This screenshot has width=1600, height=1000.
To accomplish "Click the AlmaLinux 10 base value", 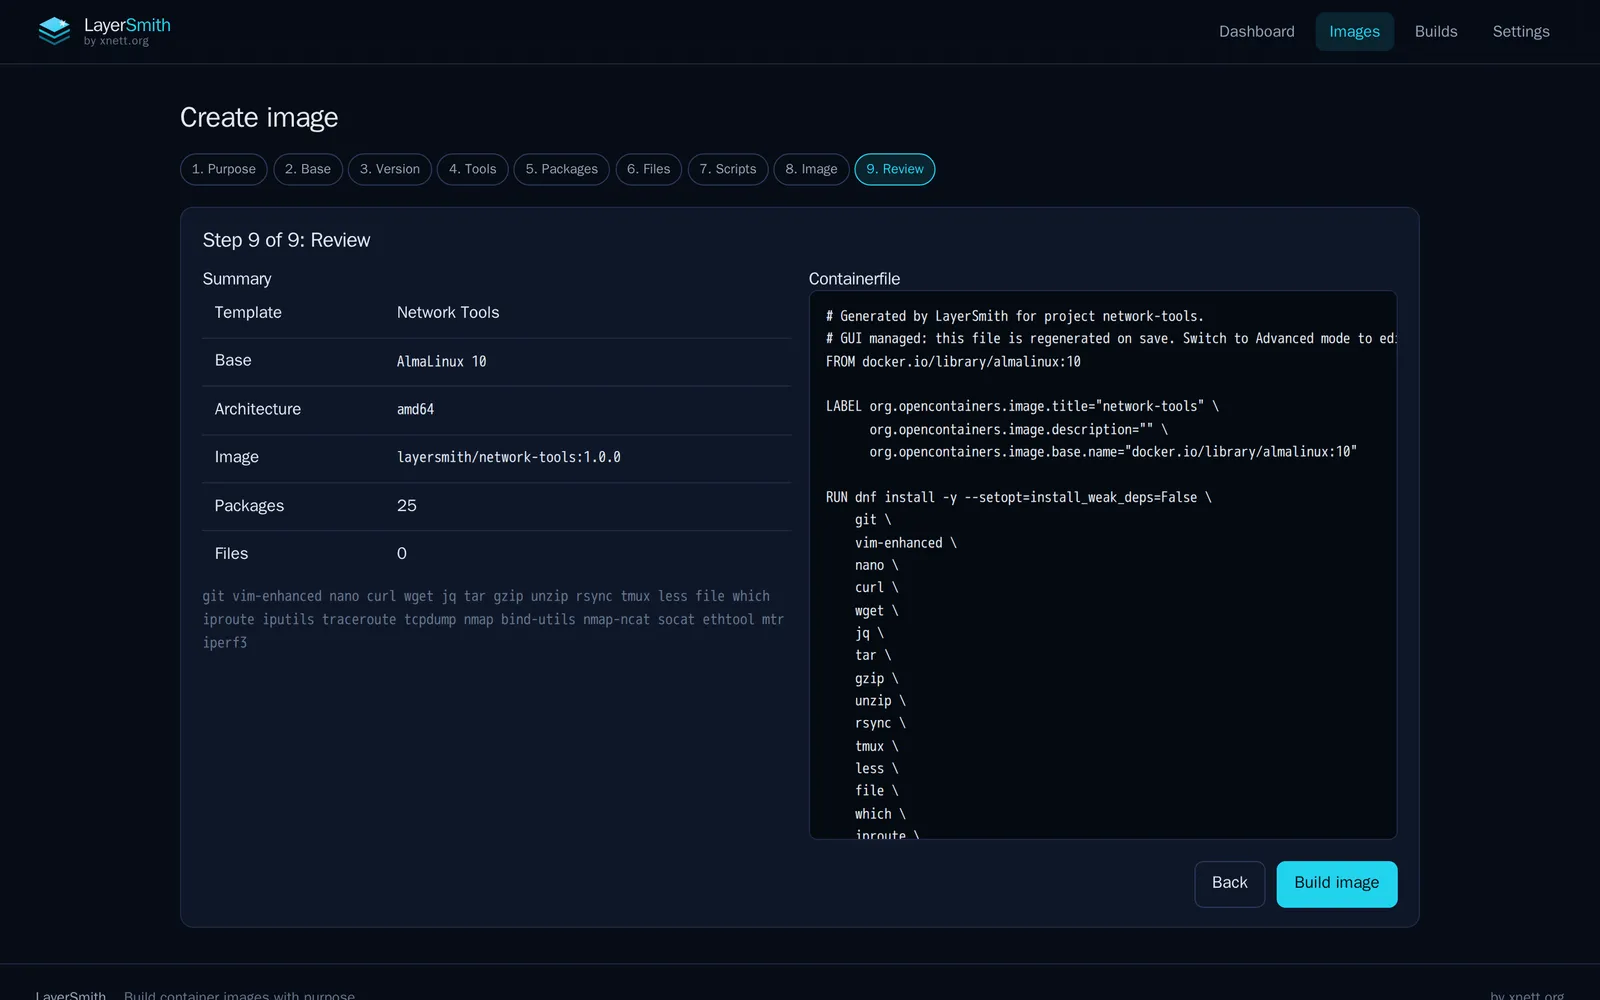I will point(442,362).
